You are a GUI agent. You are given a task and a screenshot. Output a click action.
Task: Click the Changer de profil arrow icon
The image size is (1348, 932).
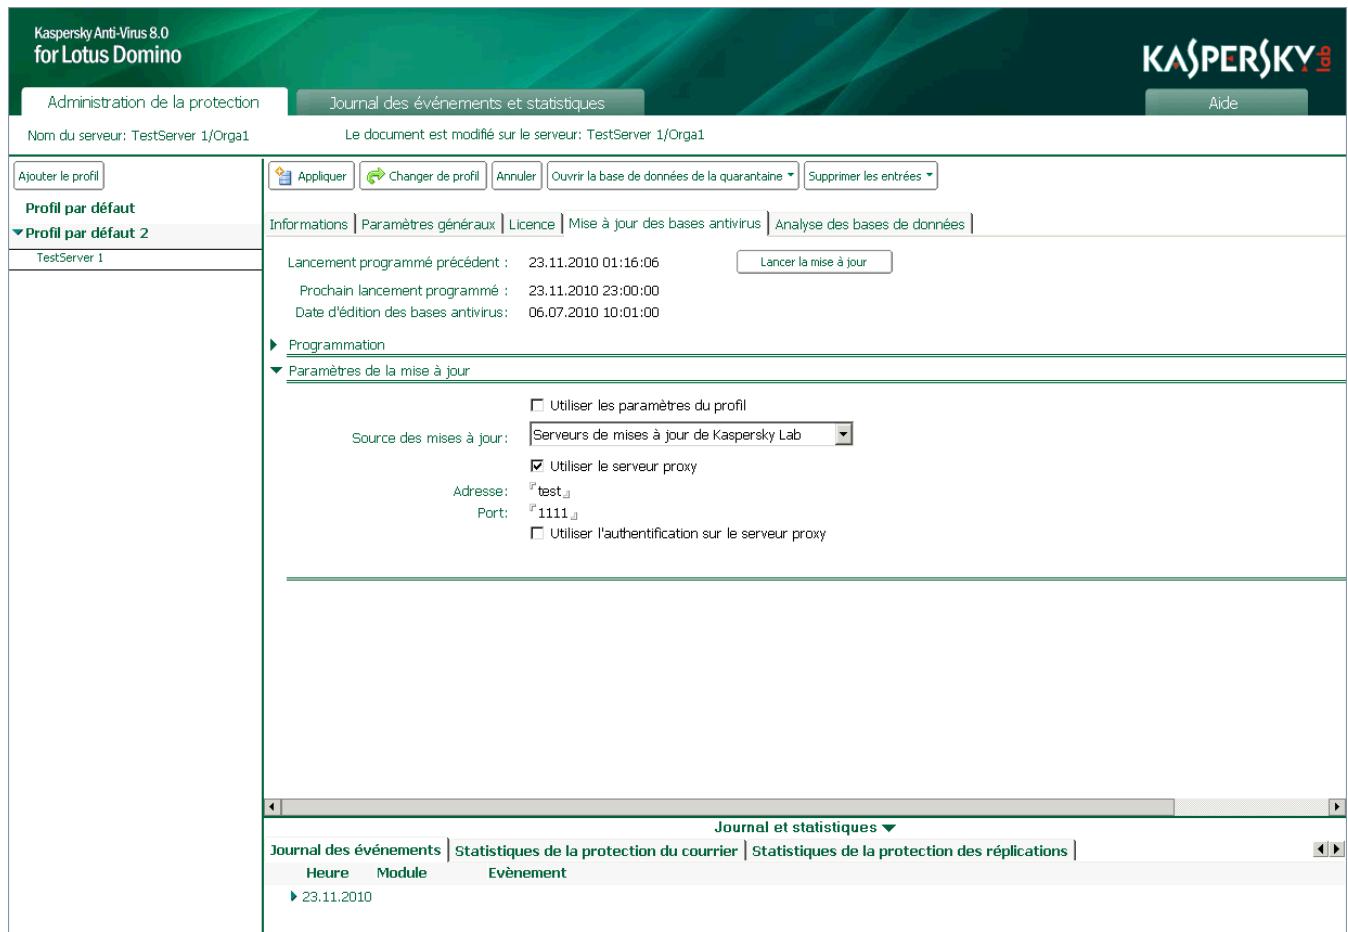[x=373, y=177]
